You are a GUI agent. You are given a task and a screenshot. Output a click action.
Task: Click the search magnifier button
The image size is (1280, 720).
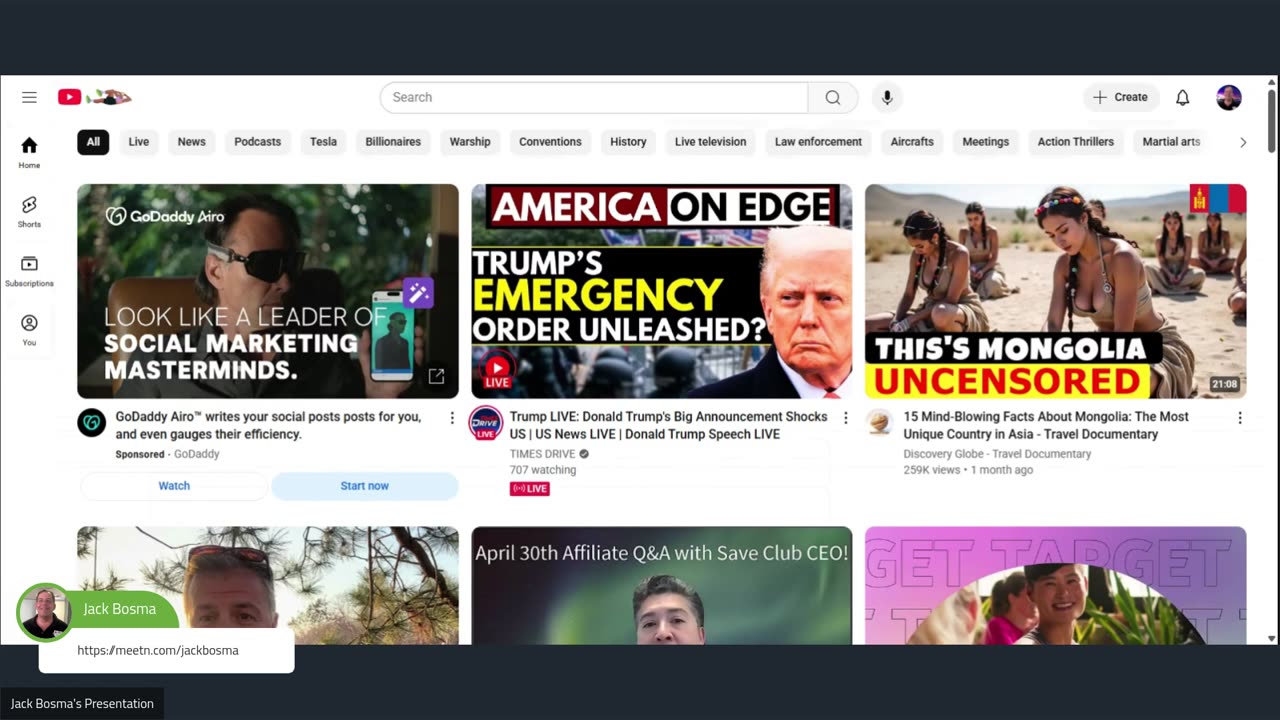pos(833,97)
